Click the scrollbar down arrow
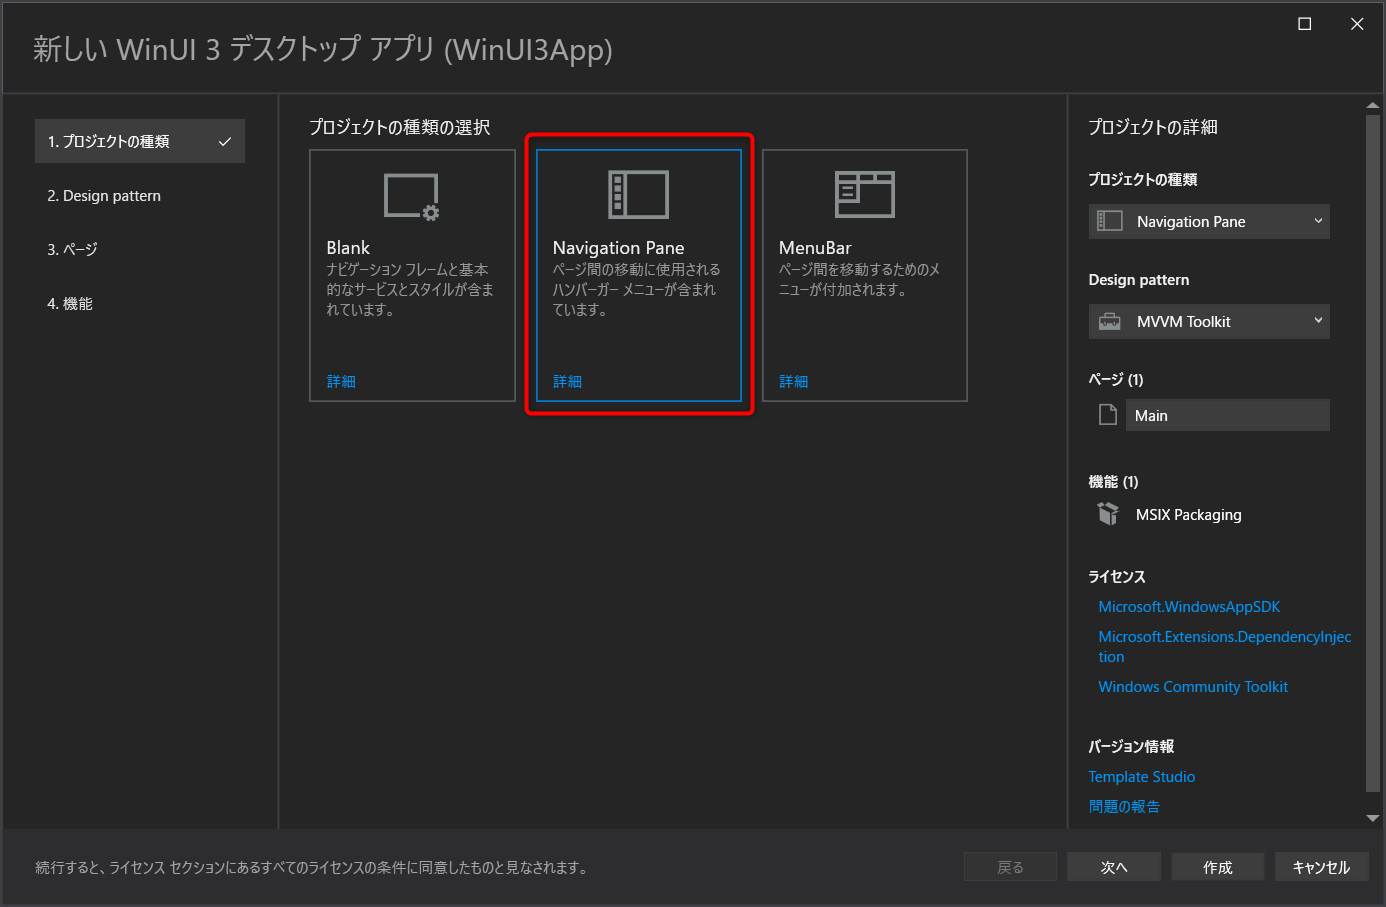Viewport: 1386px width, 907px height. [1373, 818]
